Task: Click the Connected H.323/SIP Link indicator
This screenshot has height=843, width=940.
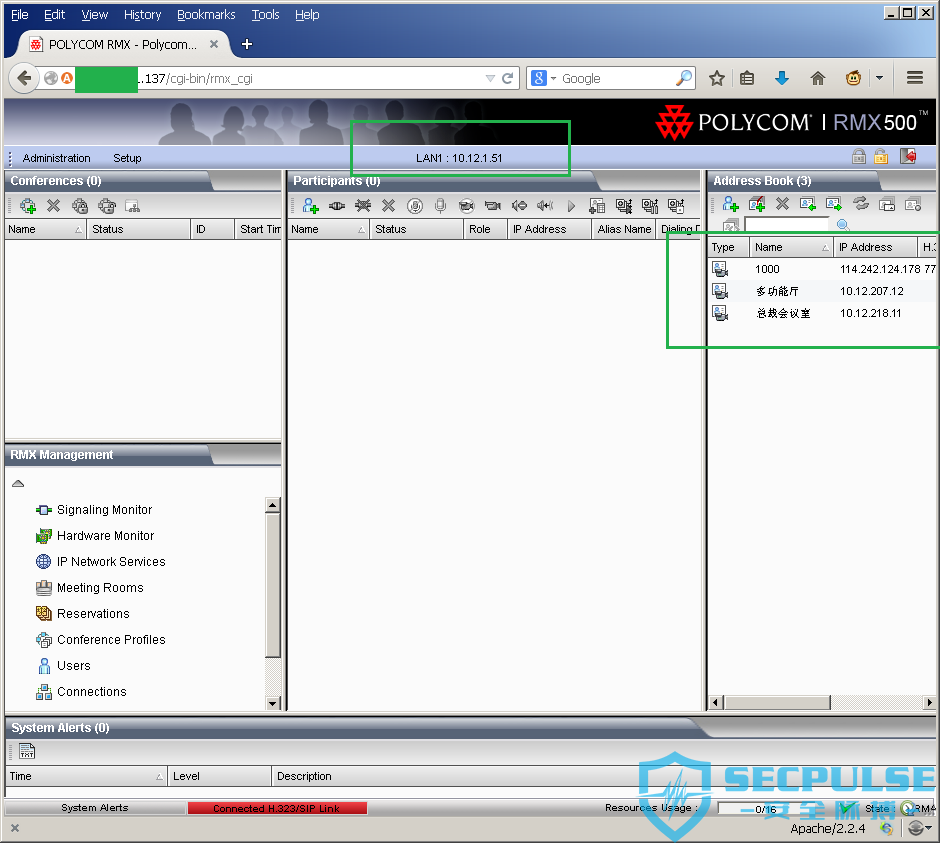Action: pyautogui.click(x=277, y=808)
